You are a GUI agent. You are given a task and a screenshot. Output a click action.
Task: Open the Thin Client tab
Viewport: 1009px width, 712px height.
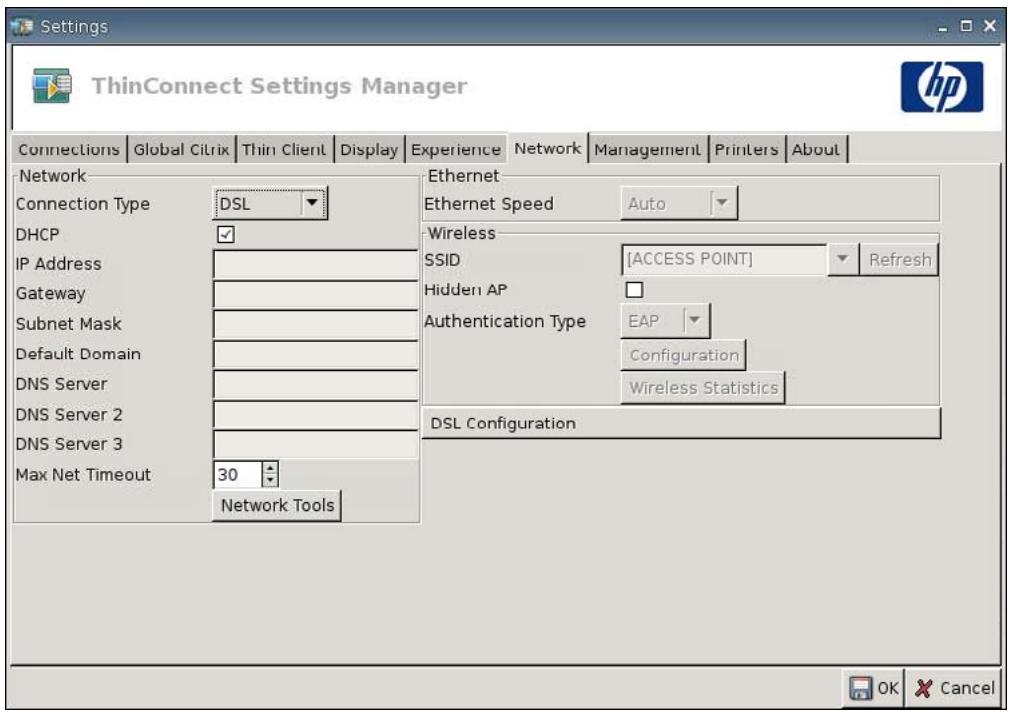(284, 149)
